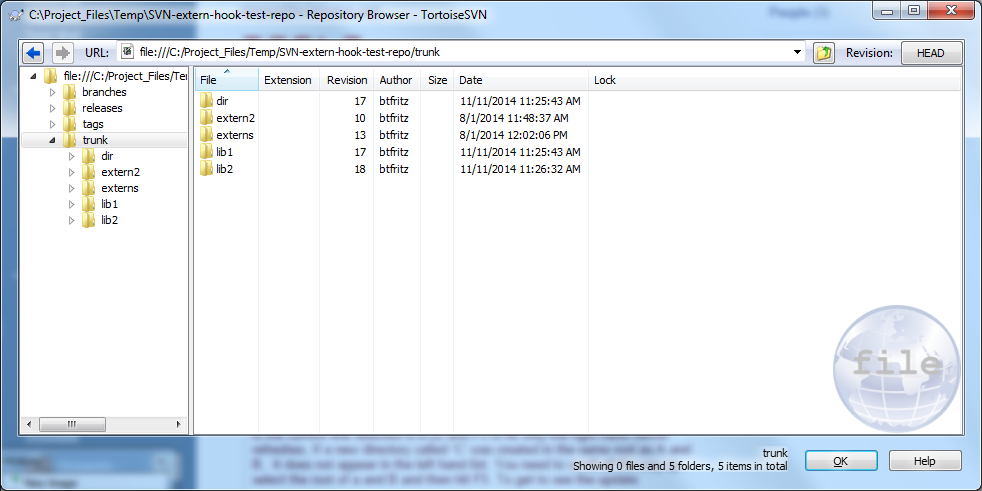
Task: Sort by Date column header
Action: (x=521, y=80)
